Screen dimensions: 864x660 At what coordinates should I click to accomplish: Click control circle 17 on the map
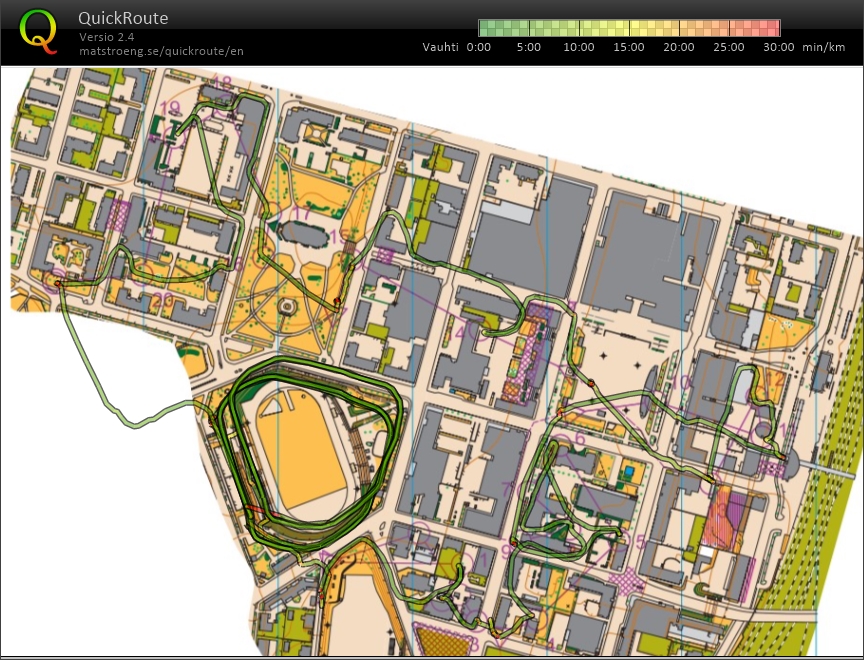pos(301,213)
